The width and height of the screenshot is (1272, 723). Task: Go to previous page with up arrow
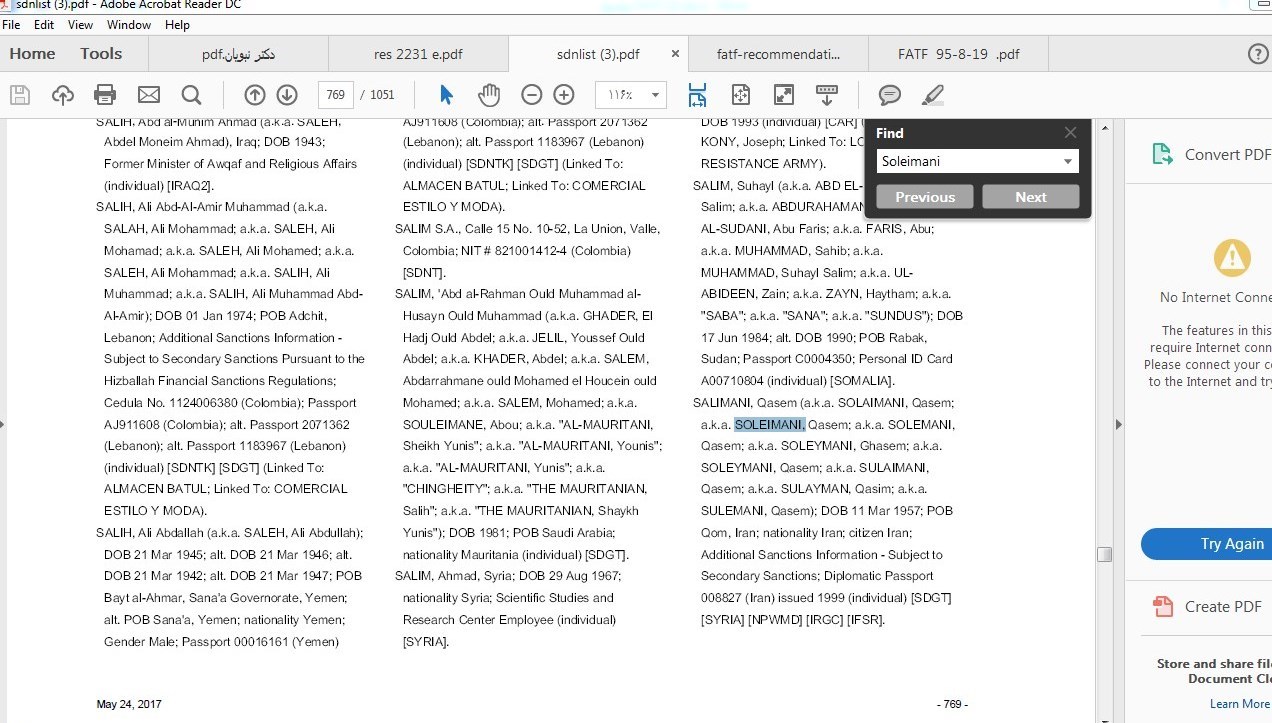(x=255, y=95)
